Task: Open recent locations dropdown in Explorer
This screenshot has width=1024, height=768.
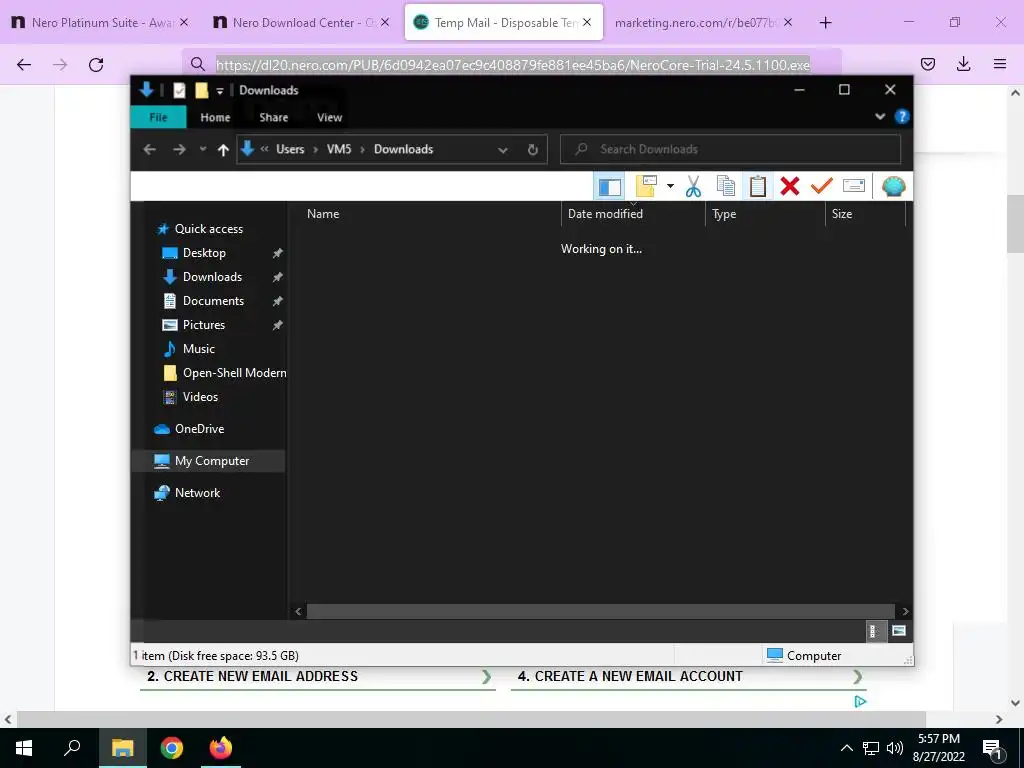Action: coord(202,149)
